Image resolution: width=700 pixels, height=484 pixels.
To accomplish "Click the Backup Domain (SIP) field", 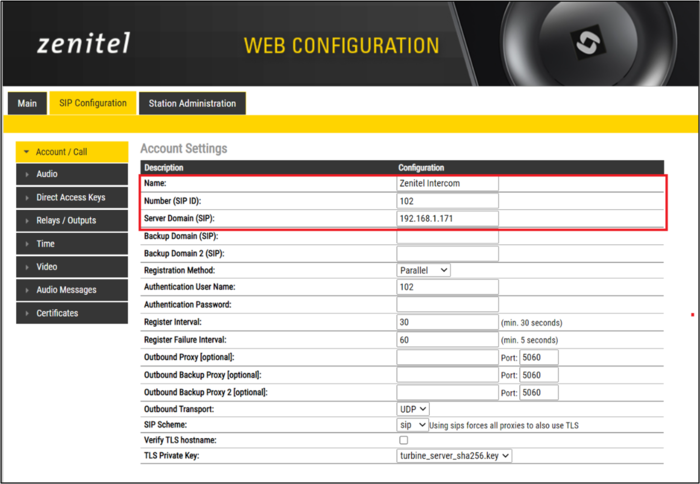I will (447, 236).
